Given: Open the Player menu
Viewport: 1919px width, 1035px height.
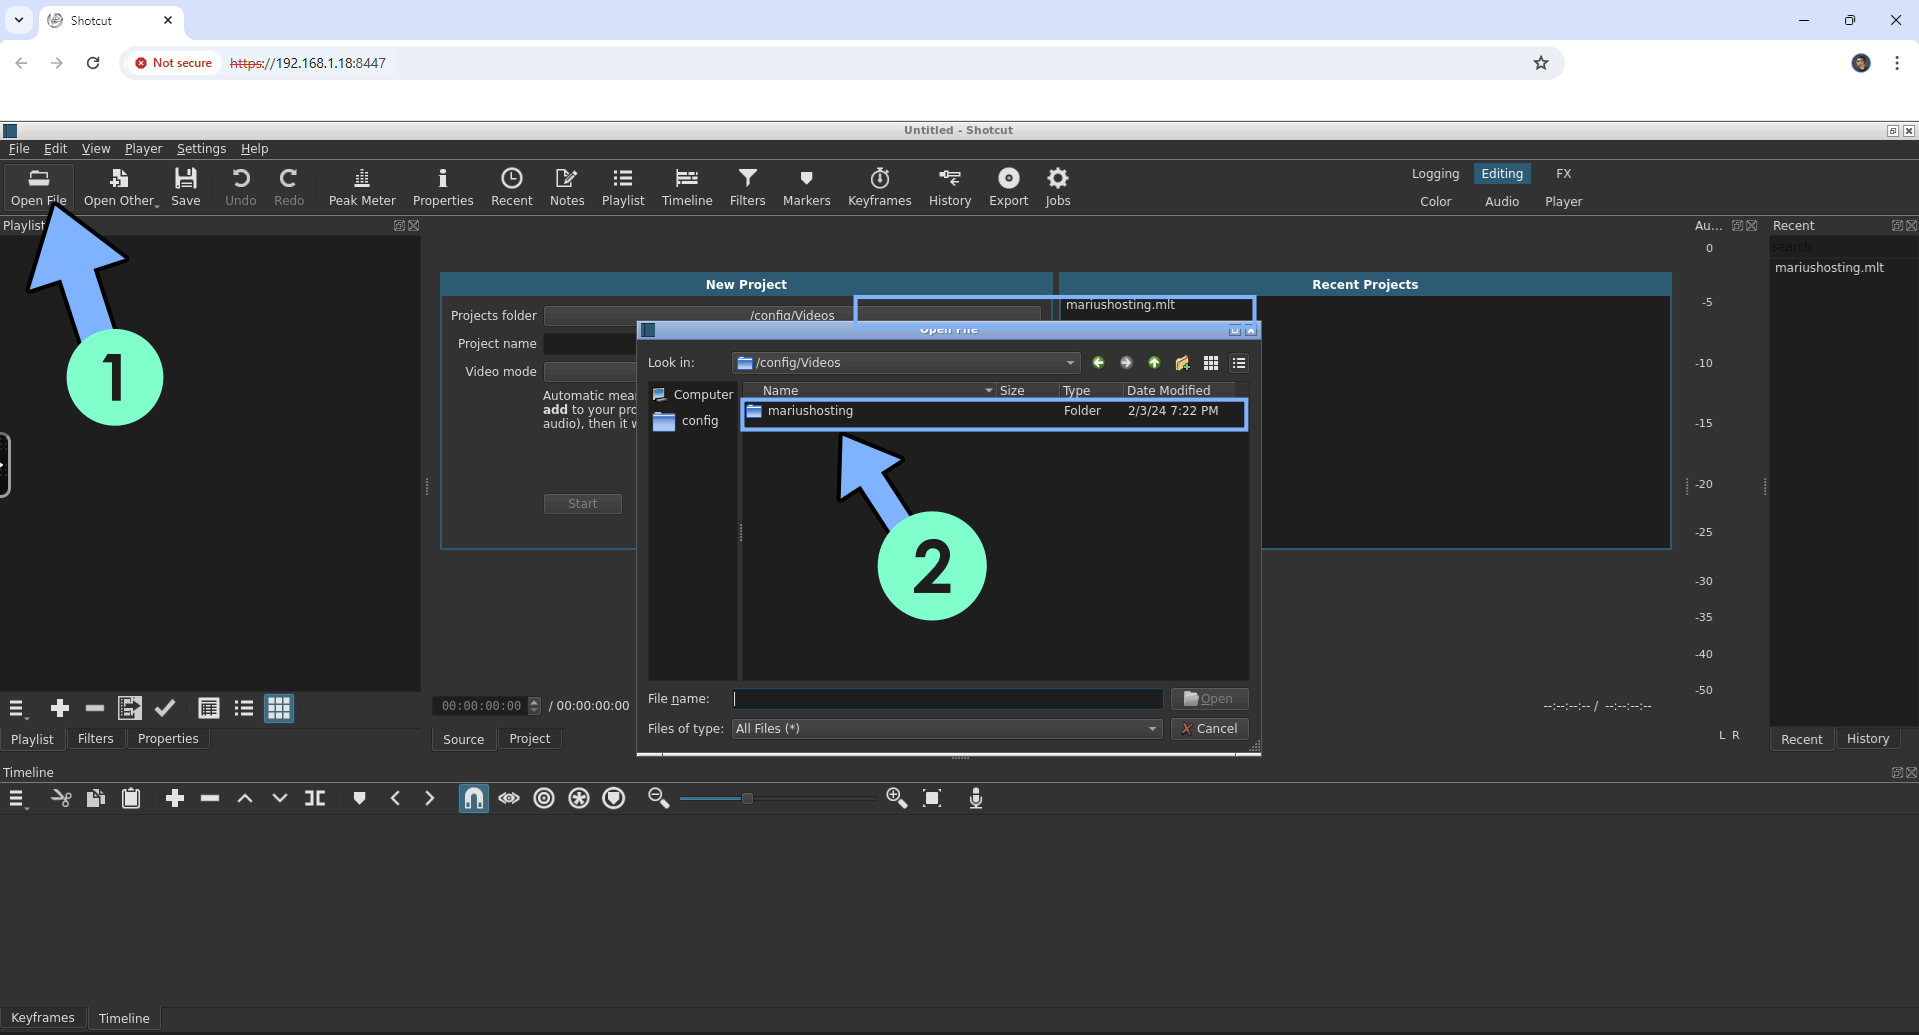Looking at the screenshot, I should 143,148.
